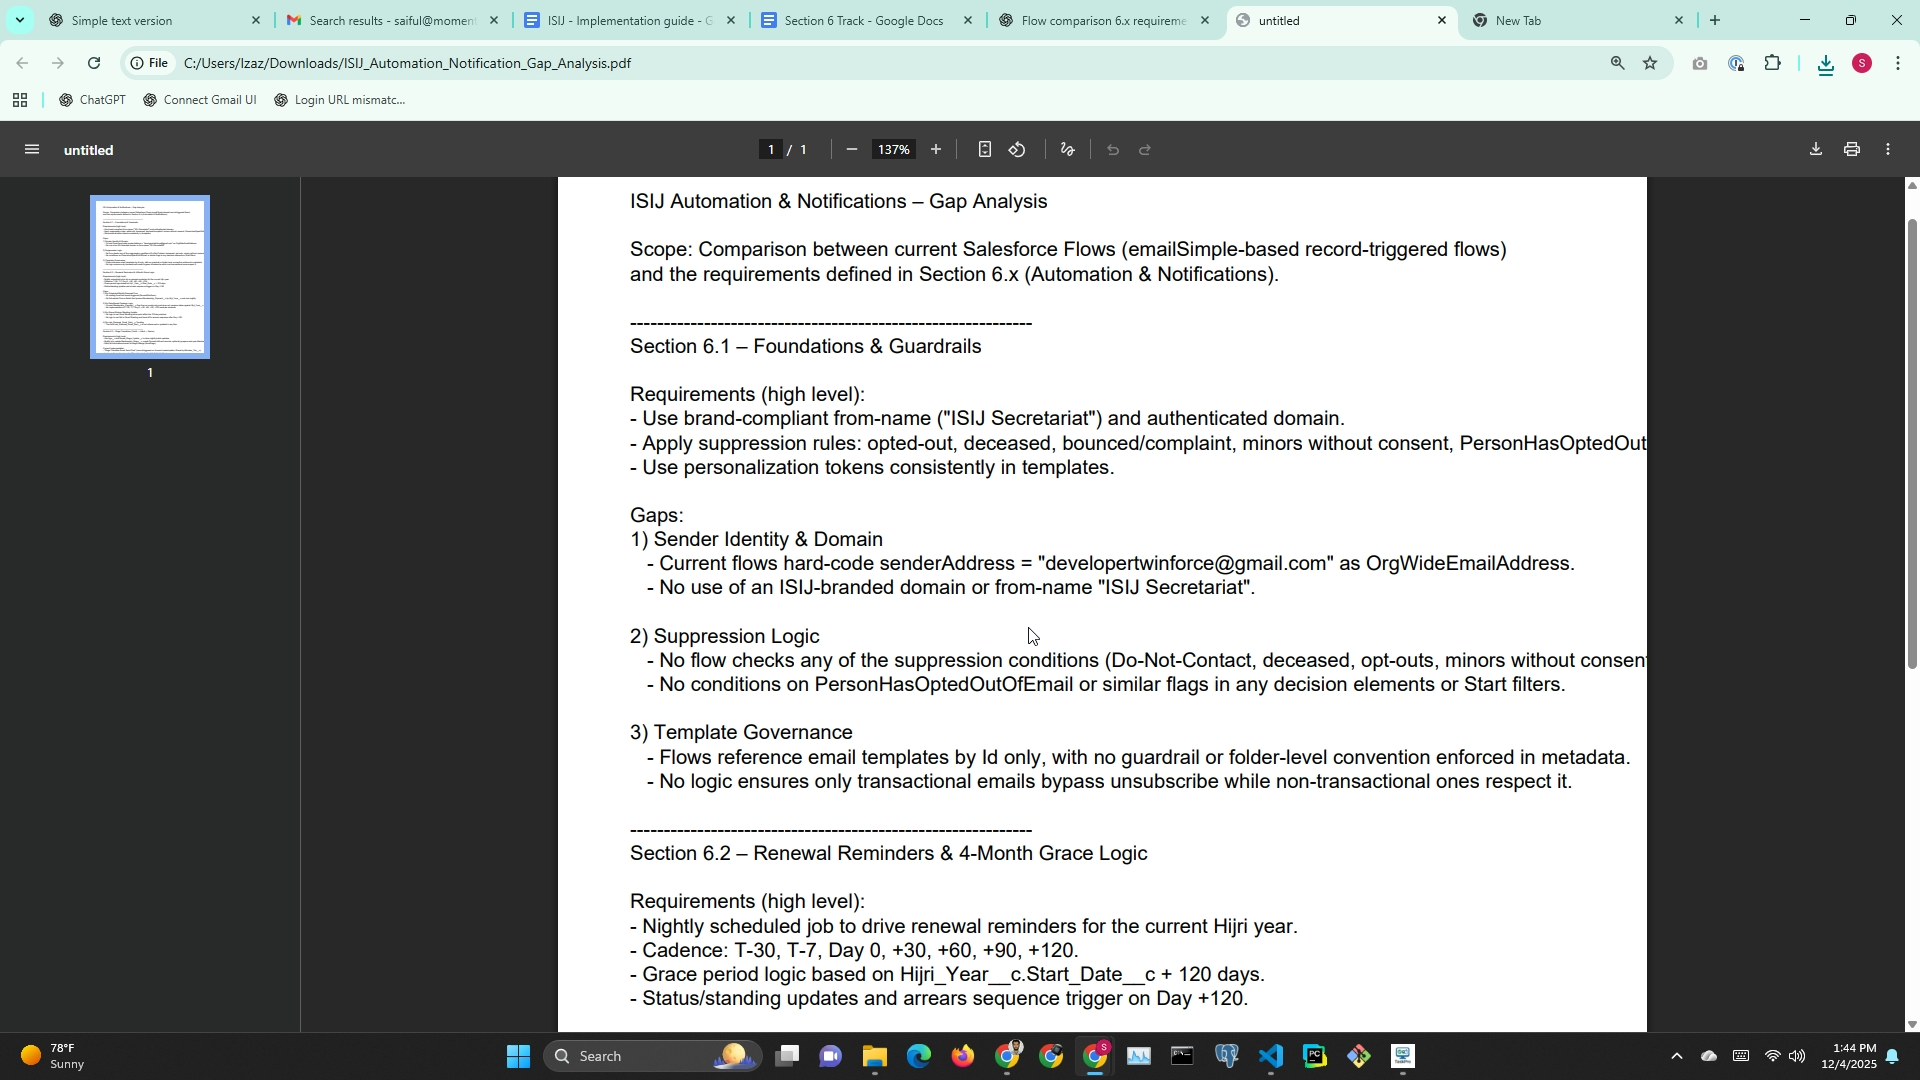
Task: Switch to Section 6 Track Google Docs tab
Action: click(862, 20)
